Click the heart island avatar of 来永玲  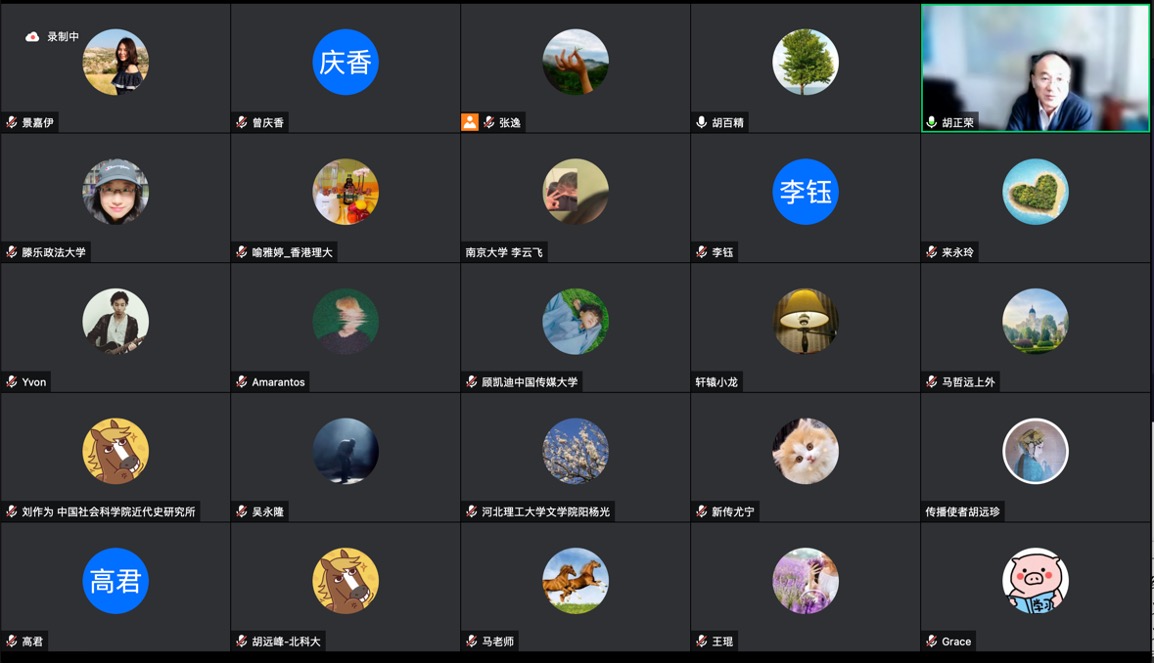tap(1035, 192)
